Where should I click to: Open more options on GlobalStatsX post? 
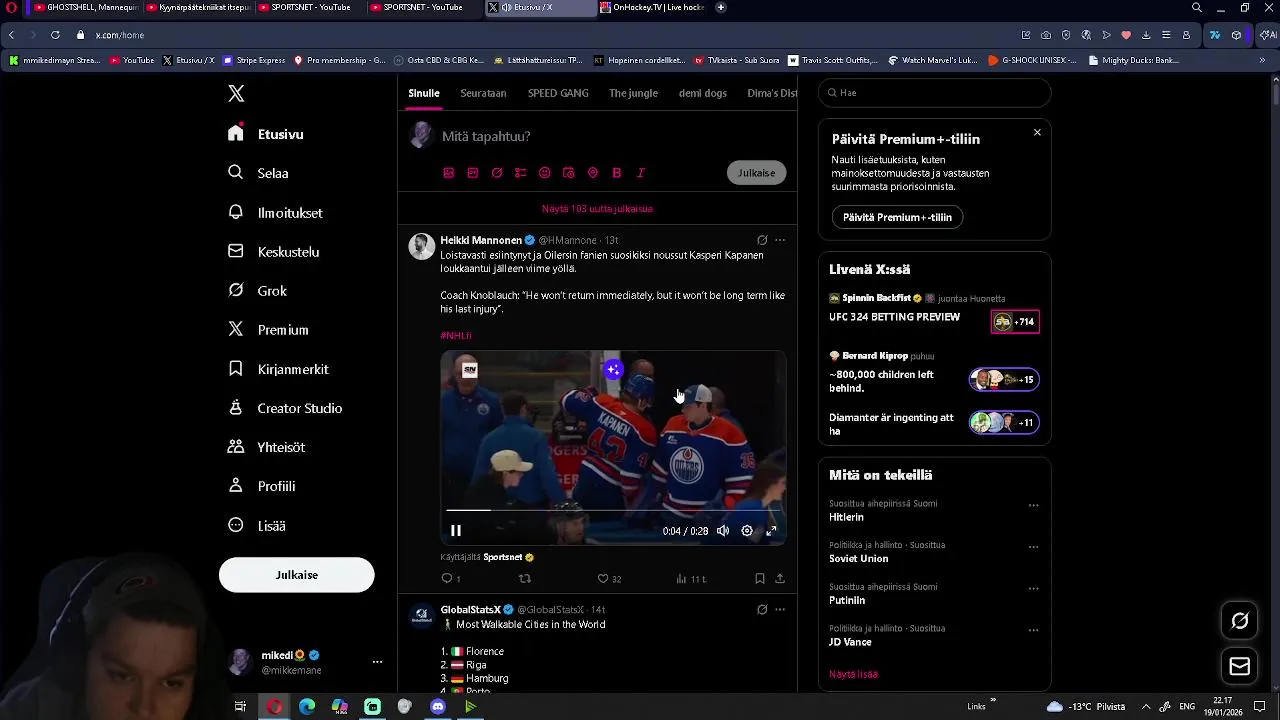click(x=780, y=609)
